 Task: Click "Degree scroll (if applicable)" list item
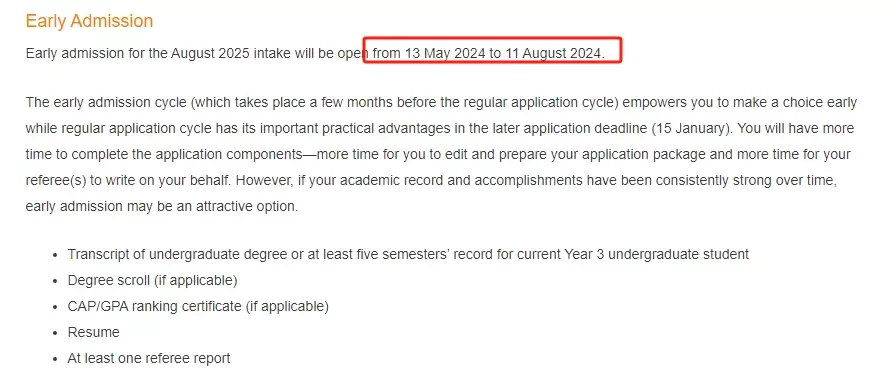coord(152,280)
